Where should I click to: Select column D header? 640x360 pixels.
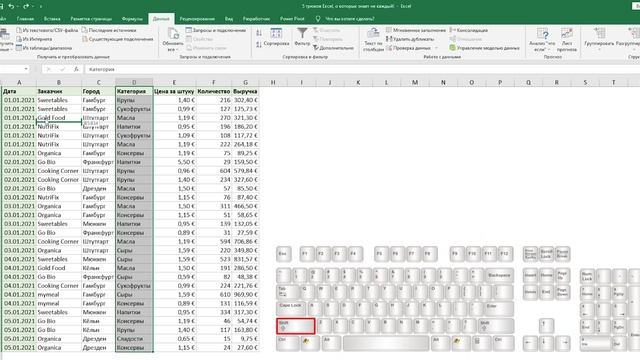click(134, 82)
